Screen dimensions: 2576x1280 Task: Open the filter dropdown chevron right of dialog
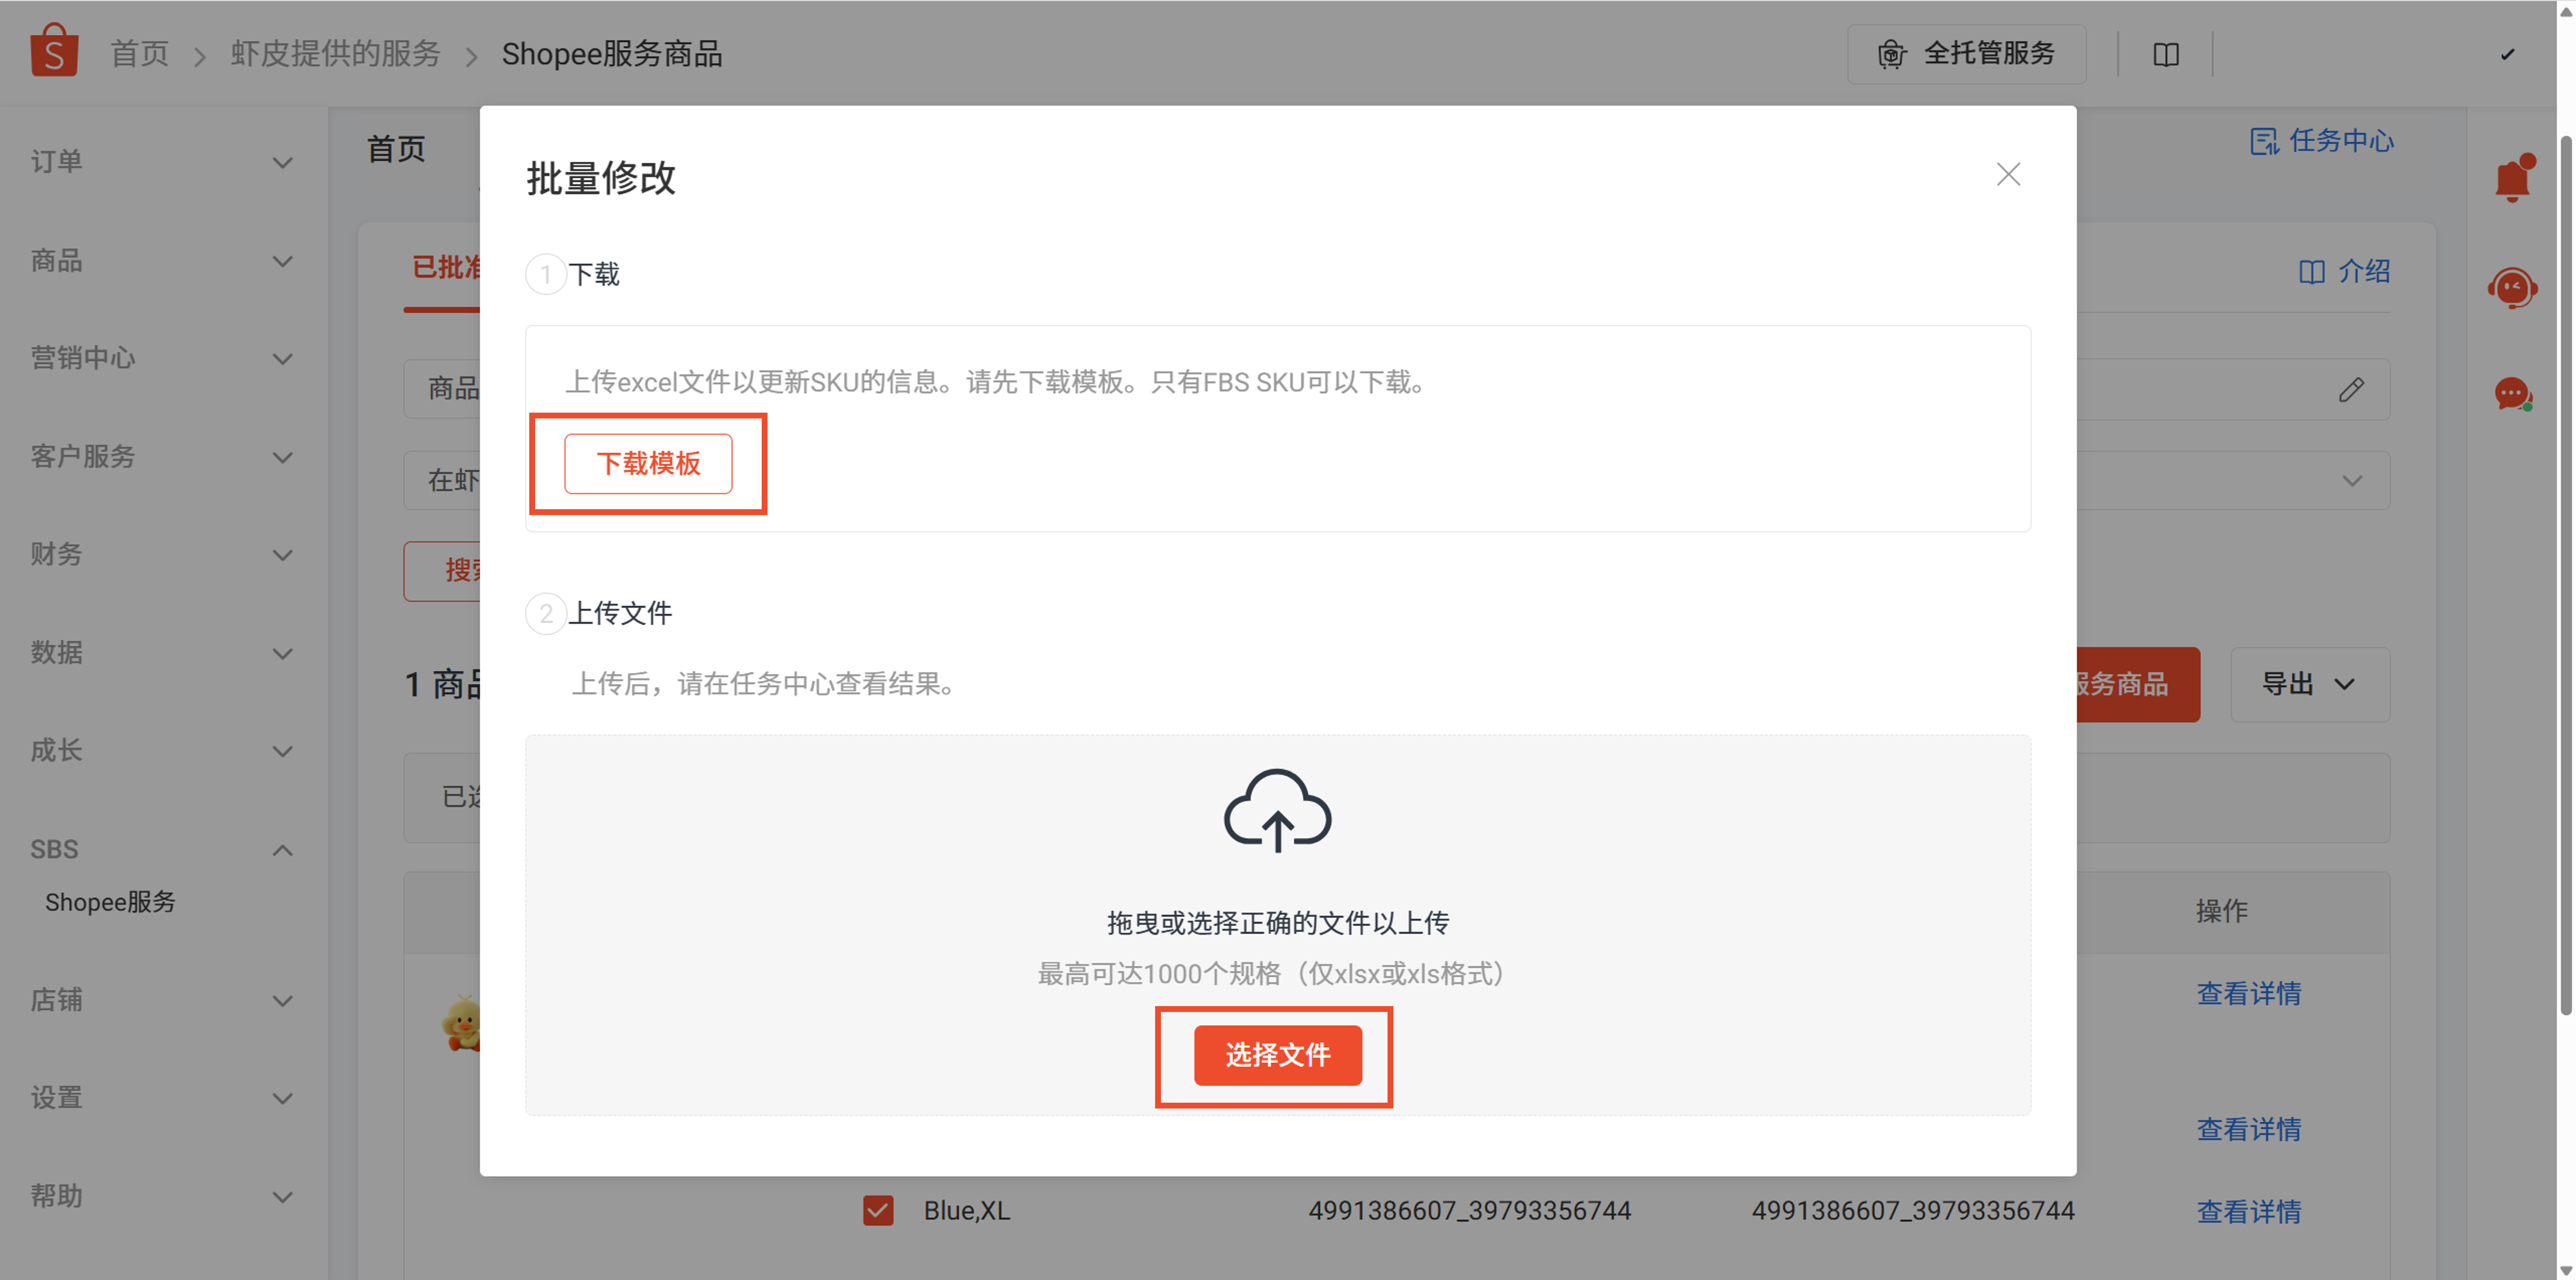click(x=2352, y=481)
